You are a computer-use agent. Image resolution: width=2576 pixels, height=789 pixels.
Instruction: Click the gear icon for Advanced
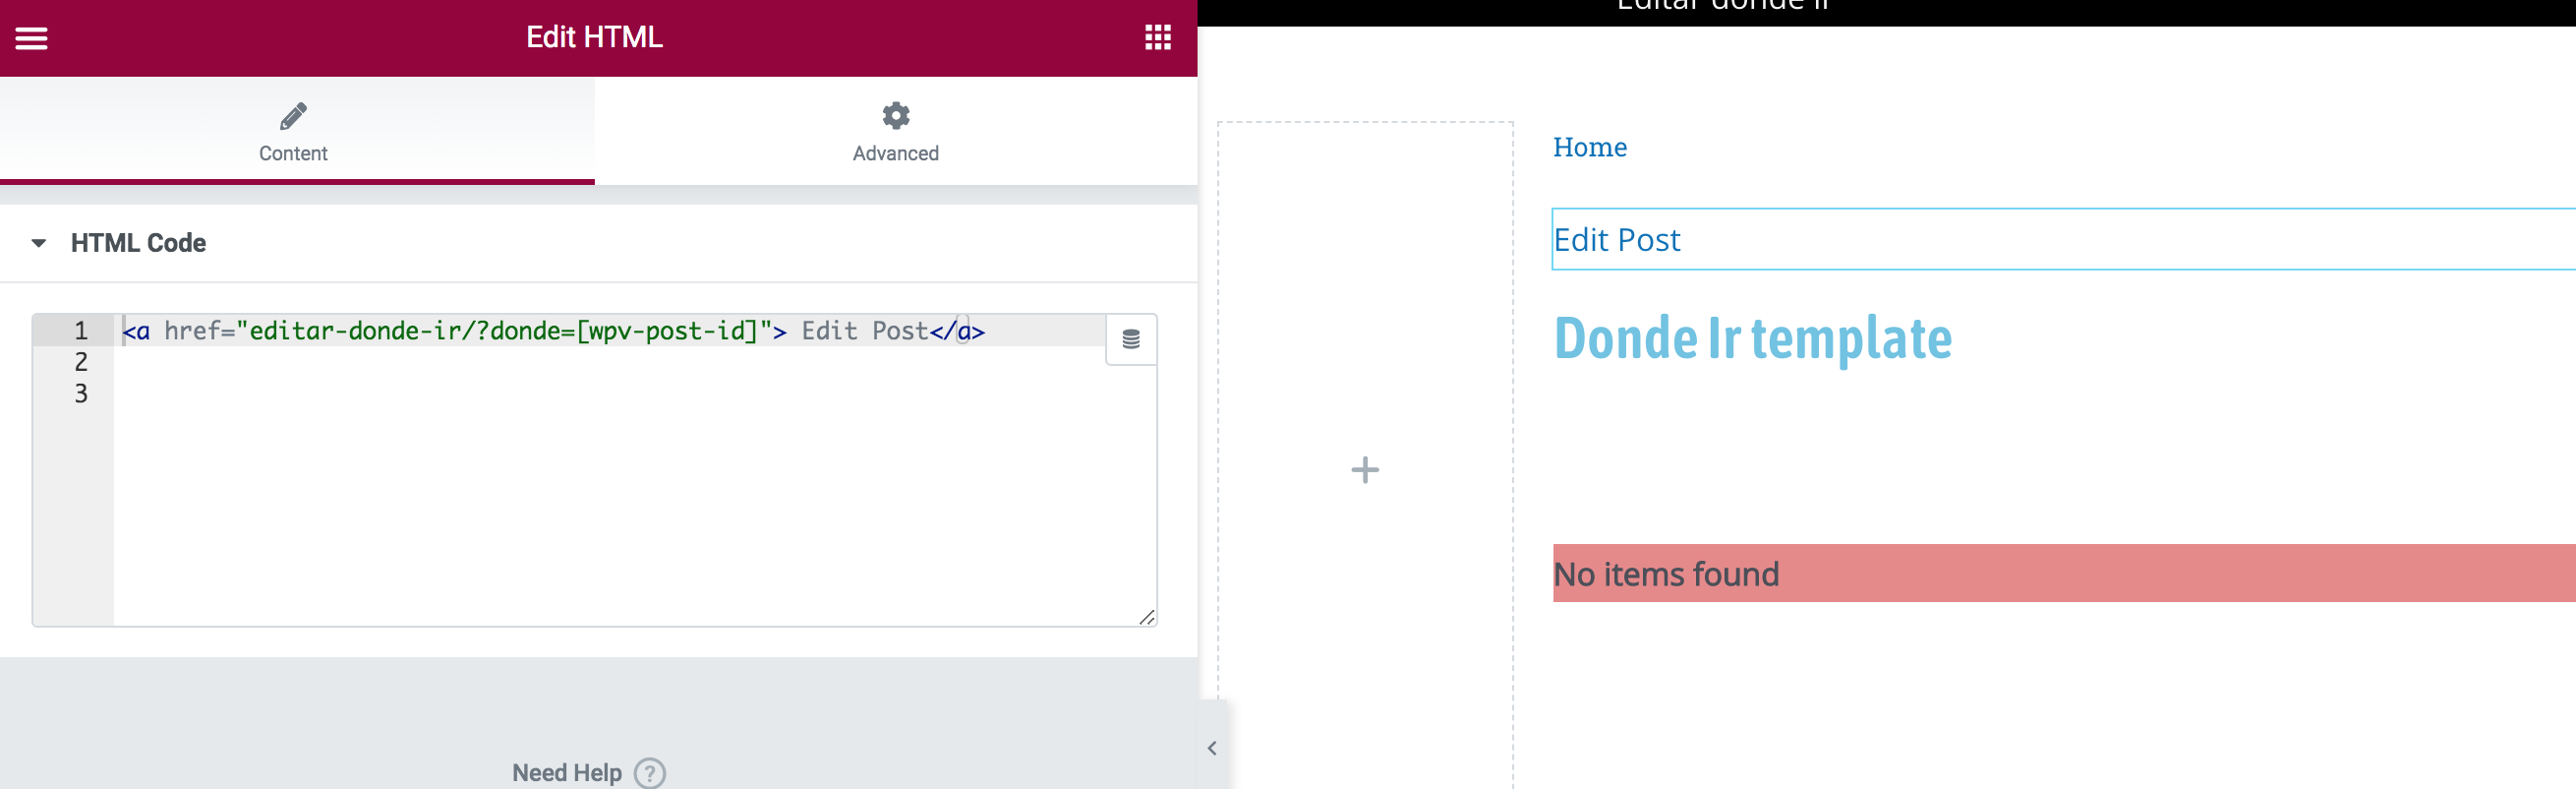pyautogui.click(x=895, y=116)
